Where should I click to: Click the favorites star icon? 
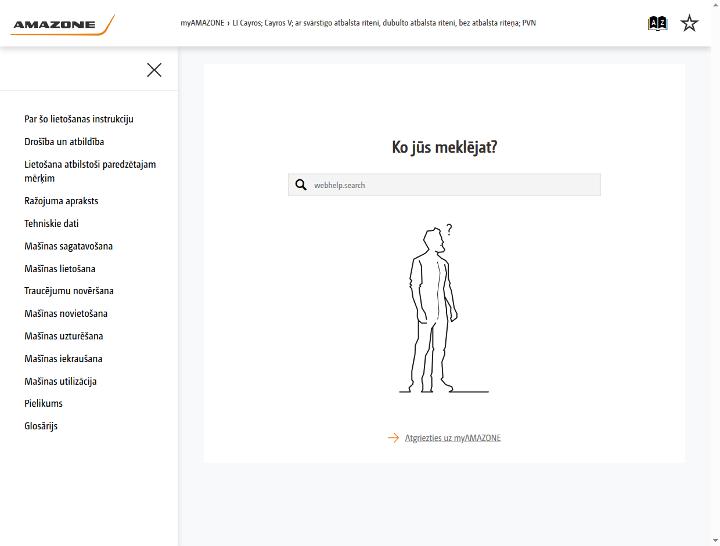689,23
